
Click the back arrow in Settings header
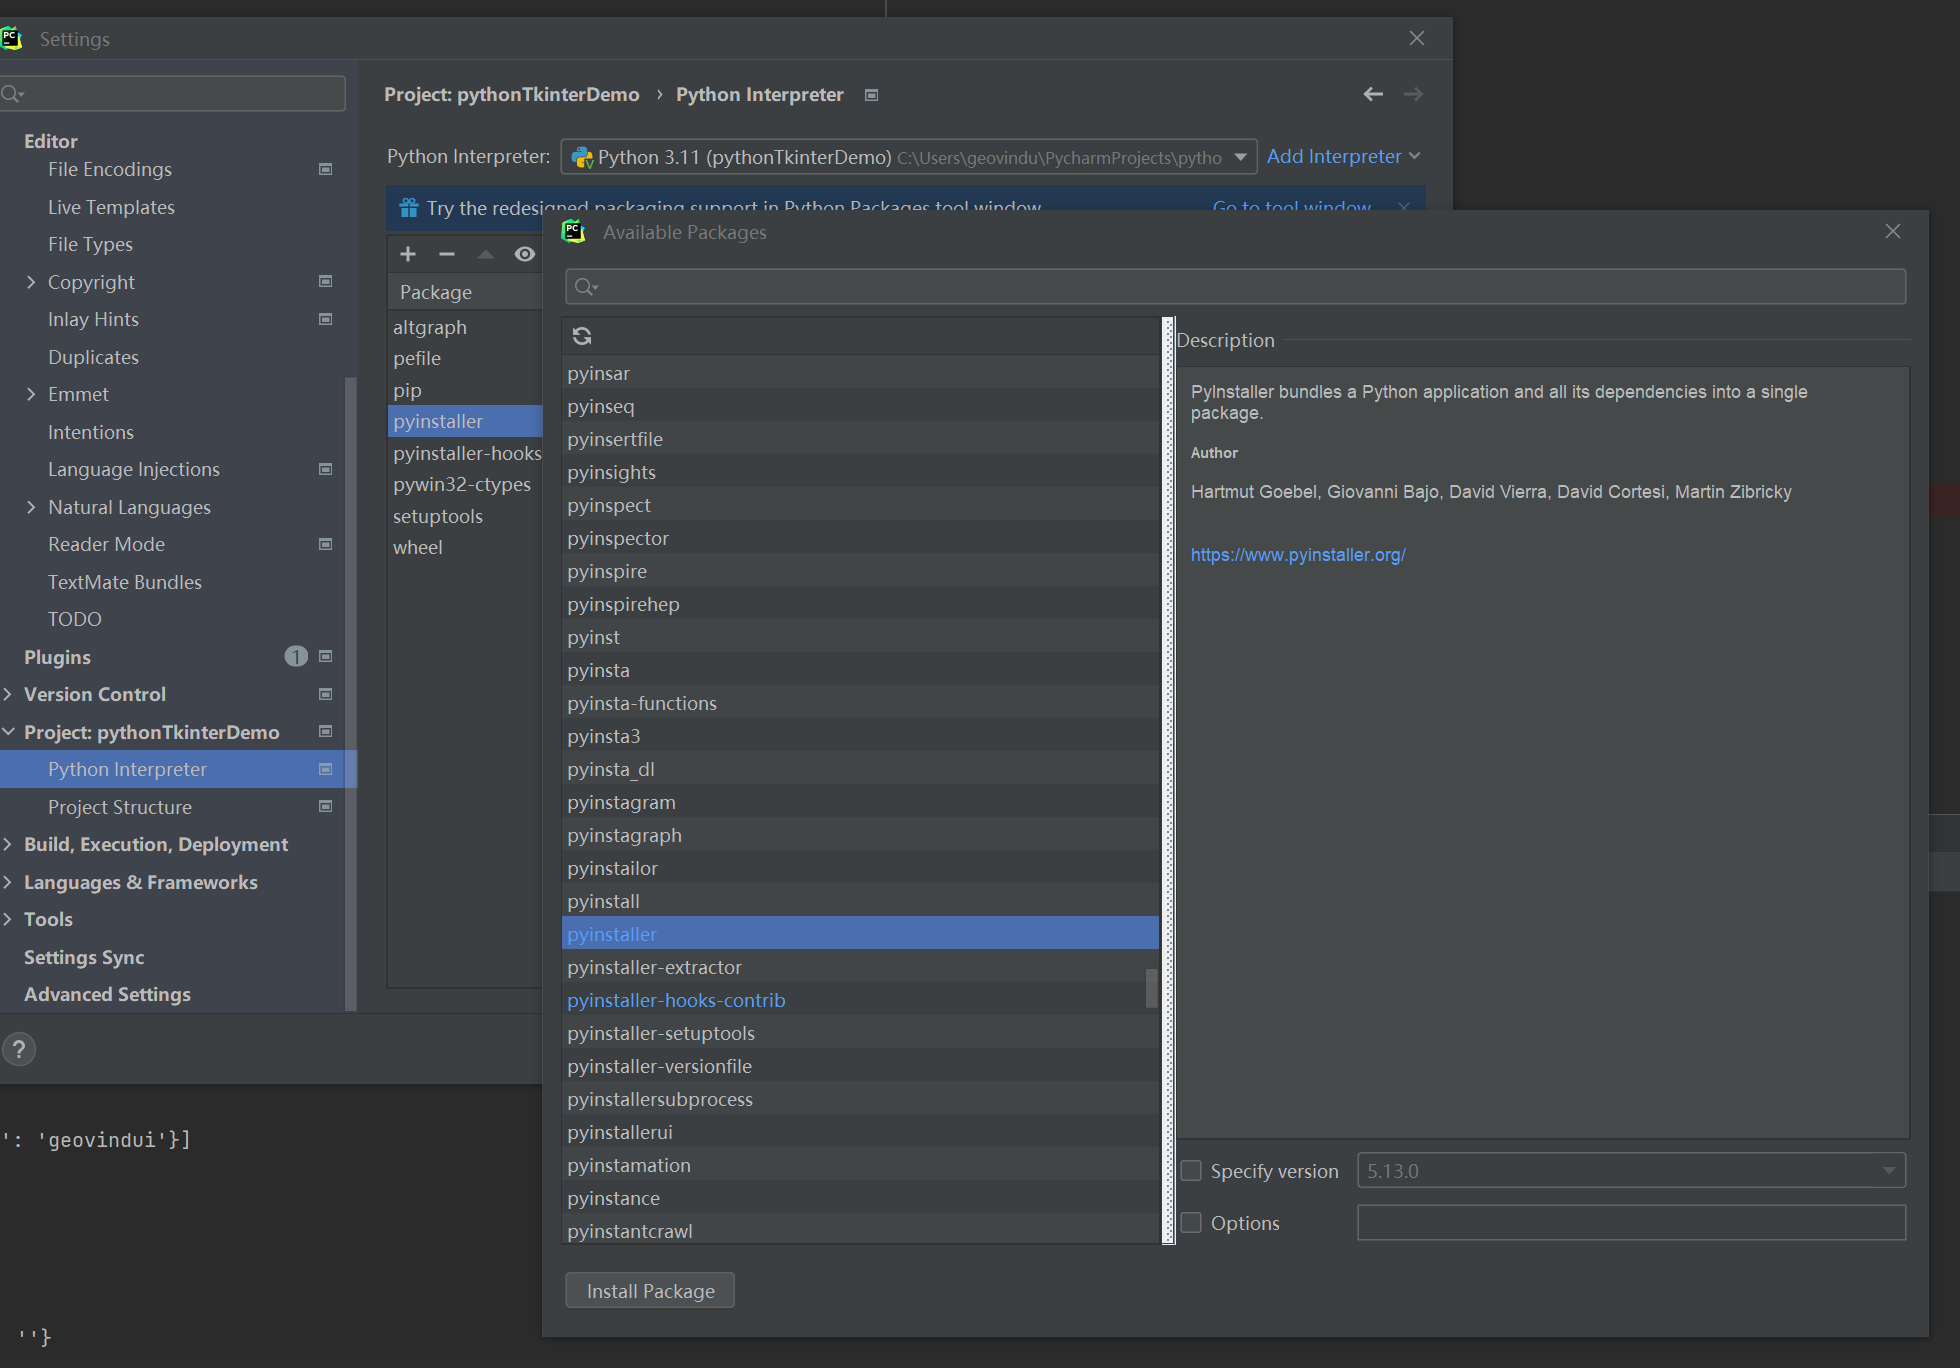(1373, 94)
